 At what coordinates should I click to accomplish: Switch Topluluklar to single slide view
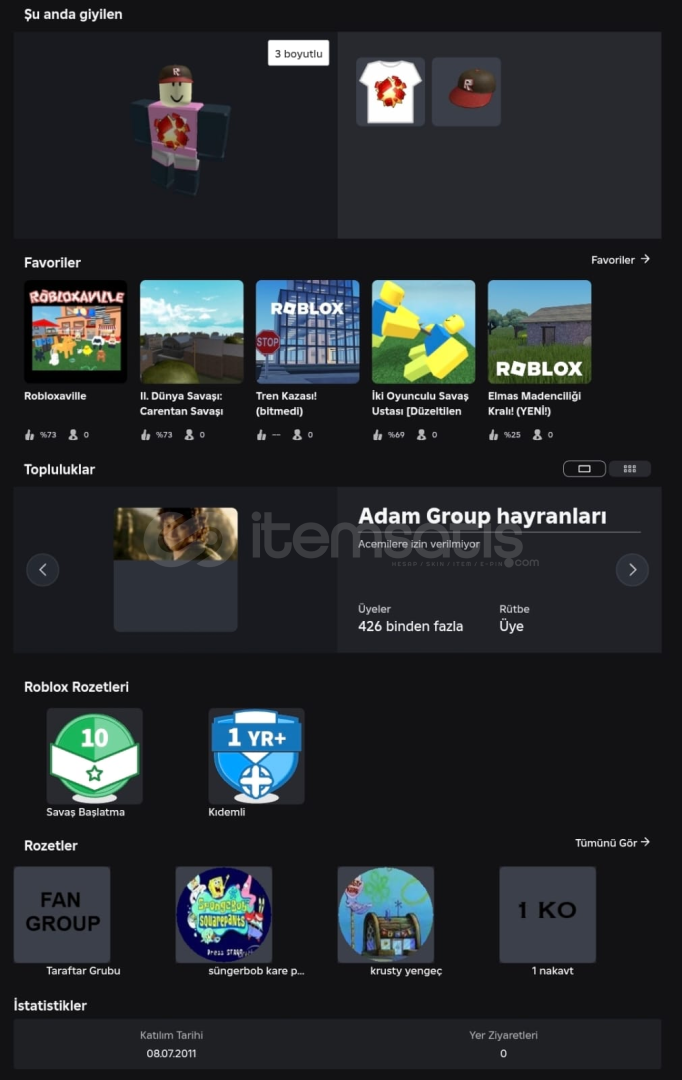(584, 469)
